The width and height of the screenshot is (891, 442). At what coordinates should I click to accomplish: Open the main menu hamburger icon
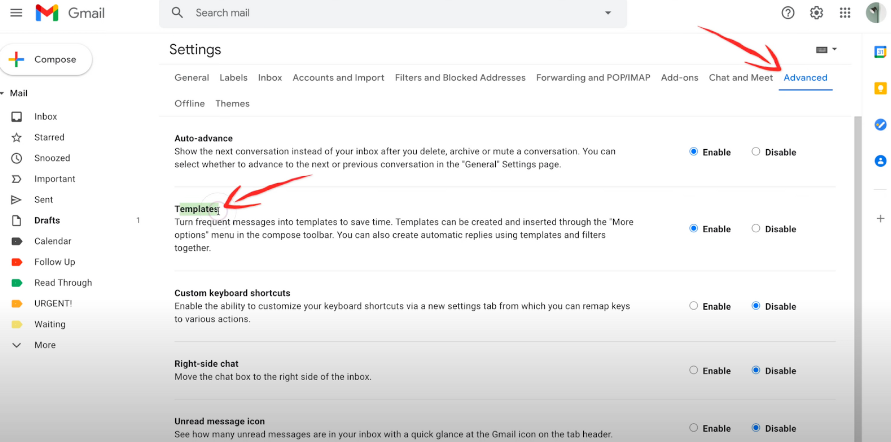pos(16,12)
